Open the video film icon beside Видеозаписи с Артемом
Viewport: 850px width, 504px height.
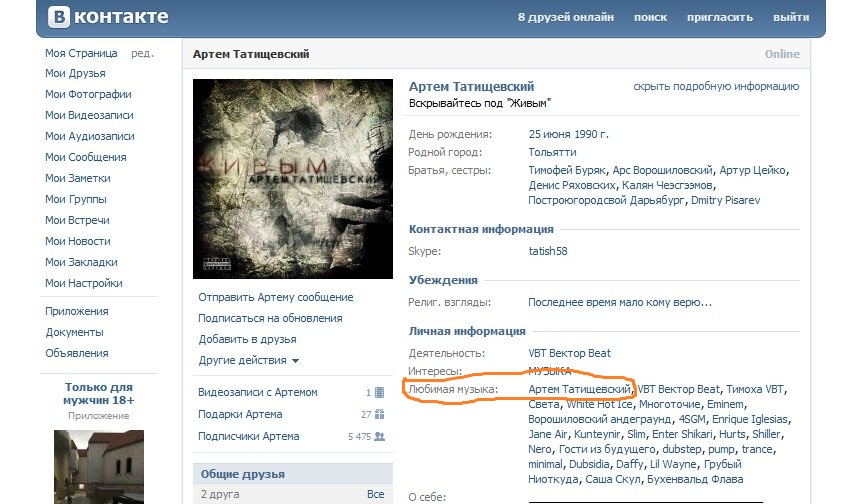379,392
